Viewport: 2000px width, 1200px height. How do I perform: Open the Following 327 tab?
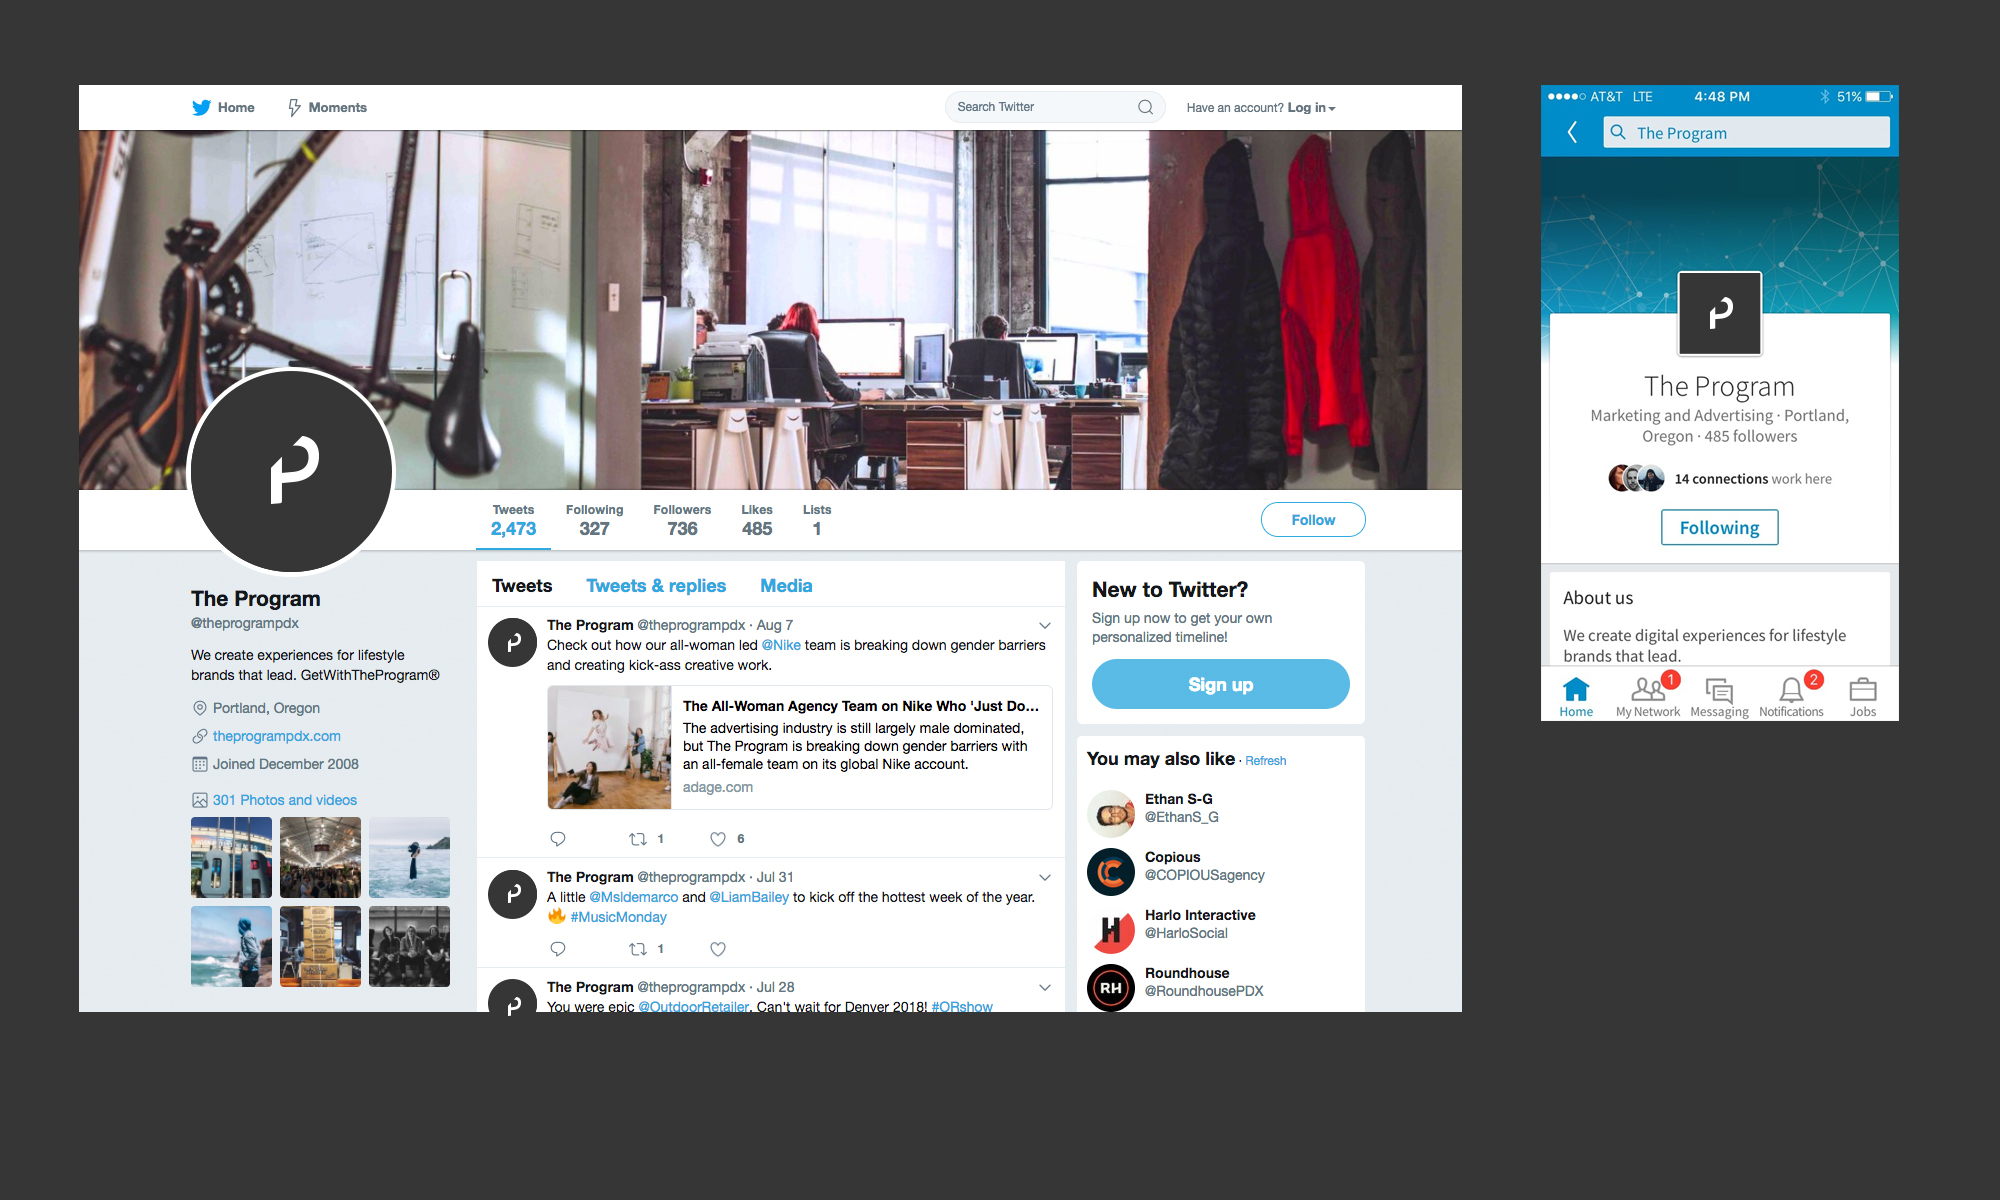pos(594,521)
